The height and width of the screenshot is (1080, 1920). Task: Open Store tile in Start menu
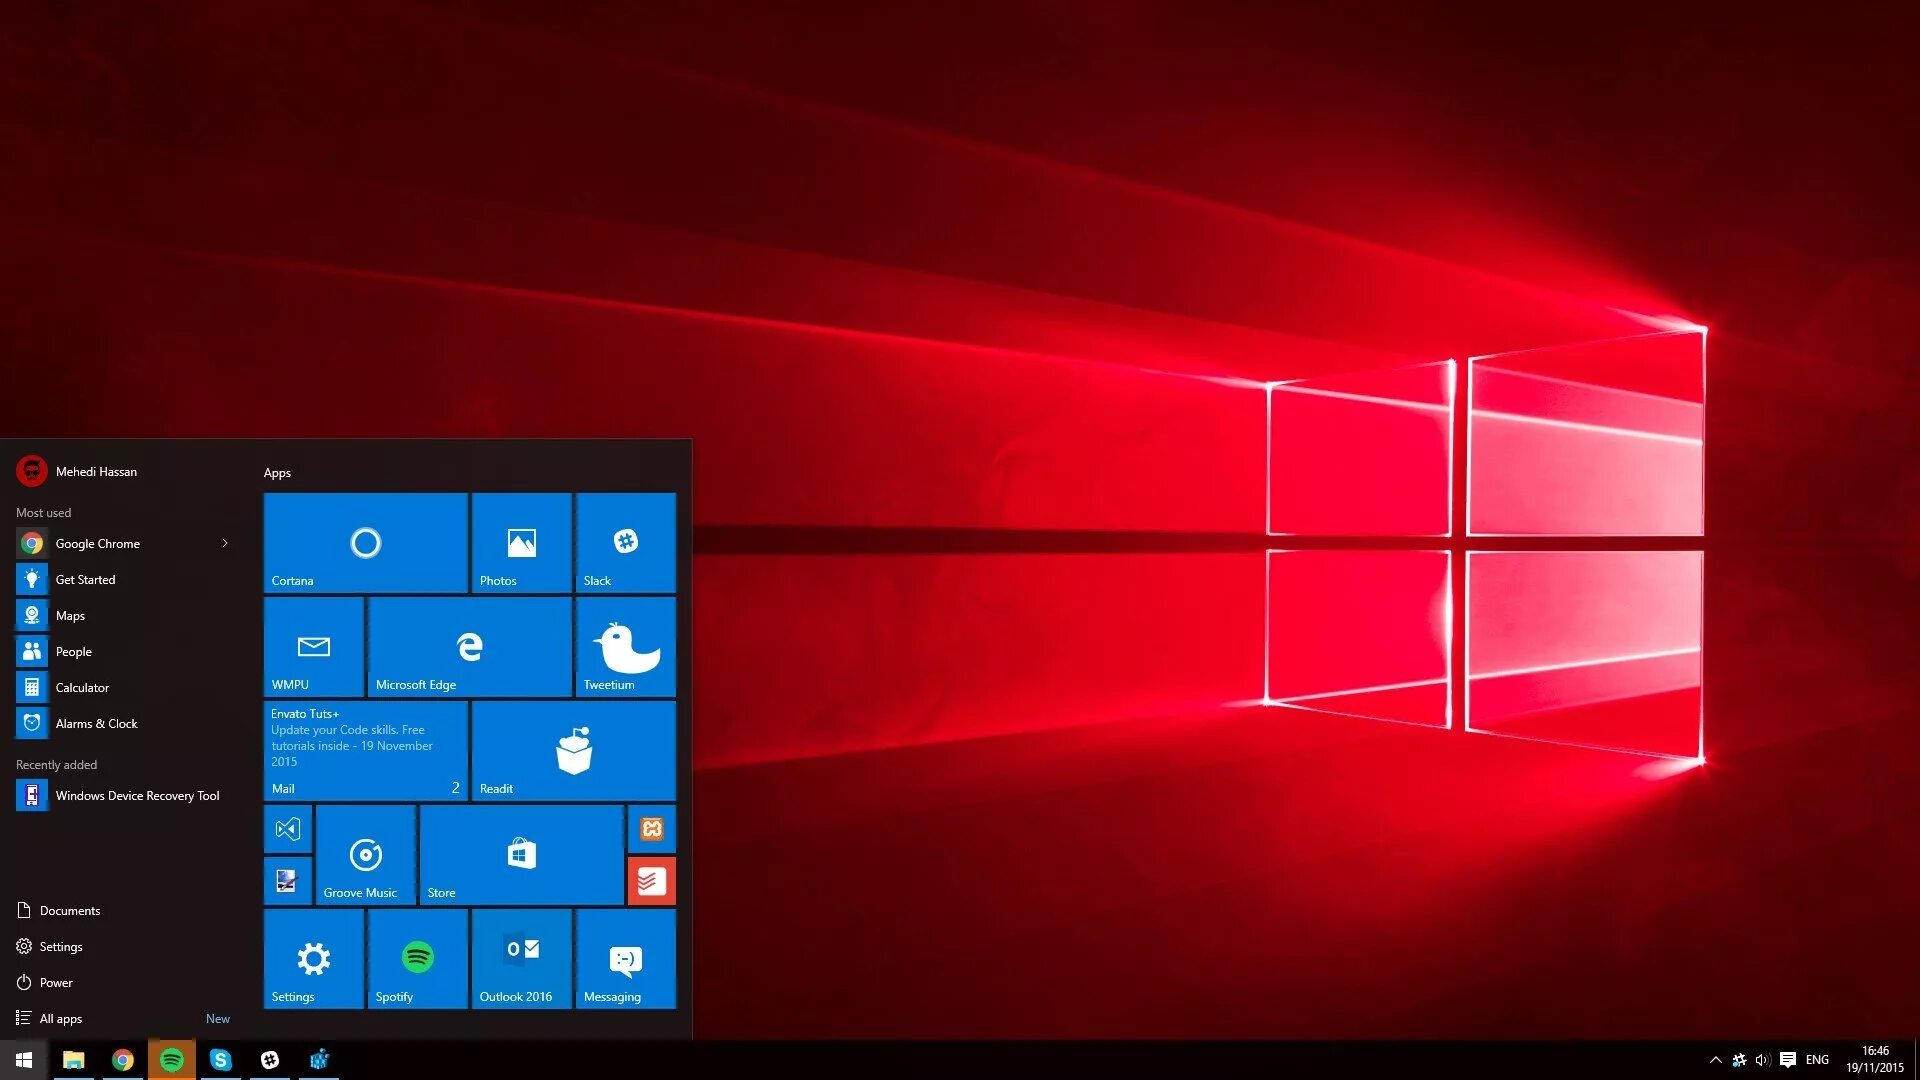tap(521, 855)
